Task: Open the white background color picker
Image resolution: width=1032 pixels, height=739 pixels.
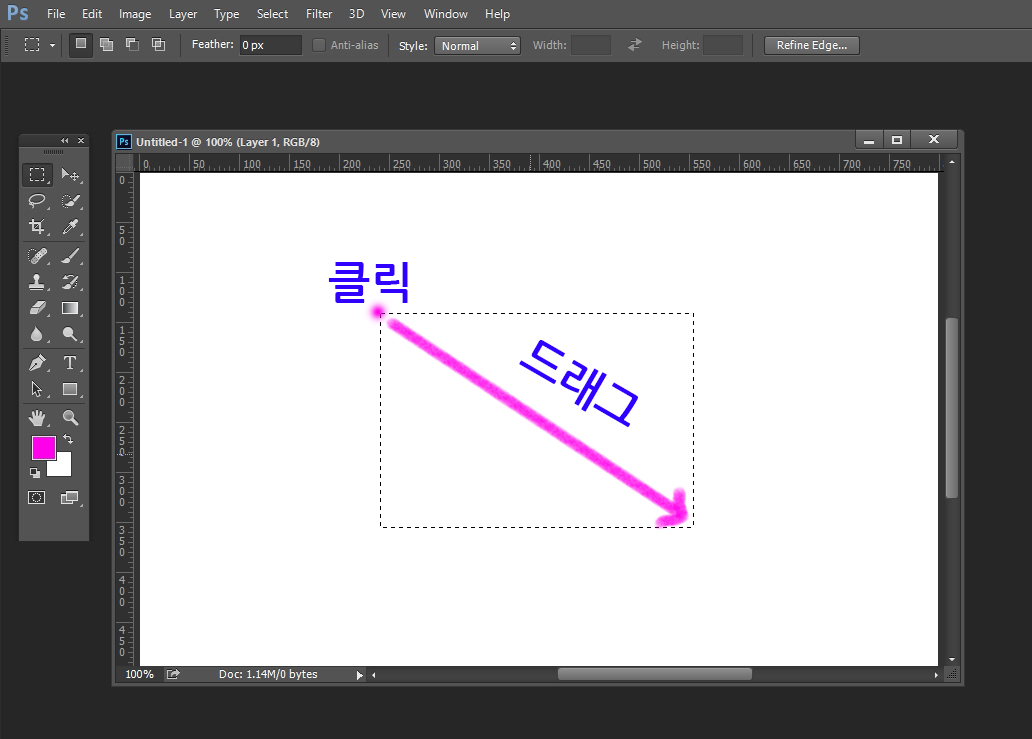Action: tap(64, 468)
